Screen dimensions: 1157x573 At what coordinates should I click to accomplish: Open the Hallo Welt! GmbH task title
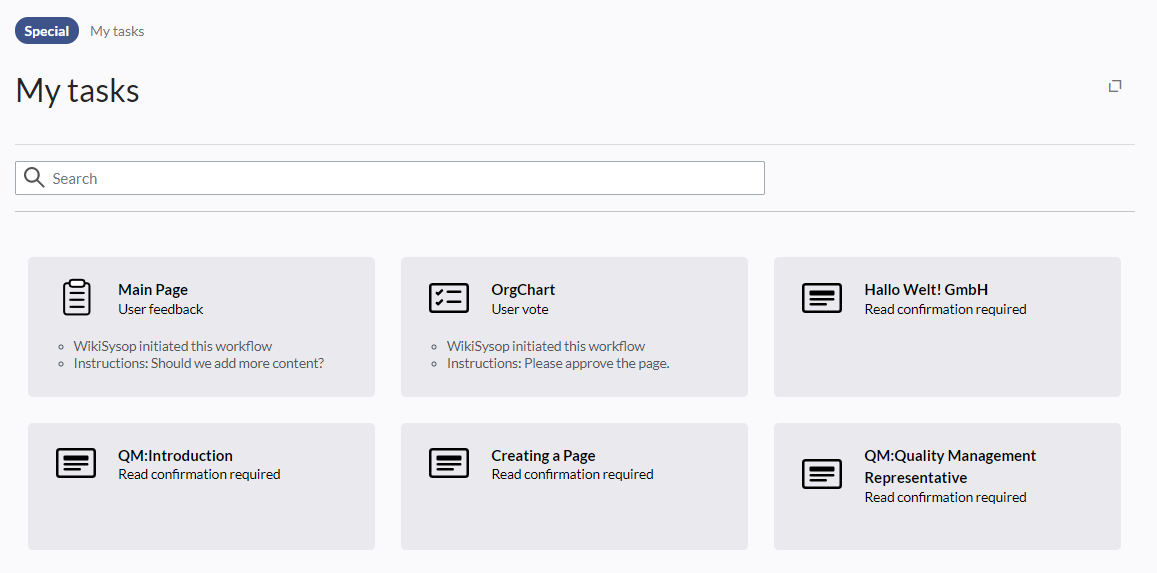click(x=926, y=290)
